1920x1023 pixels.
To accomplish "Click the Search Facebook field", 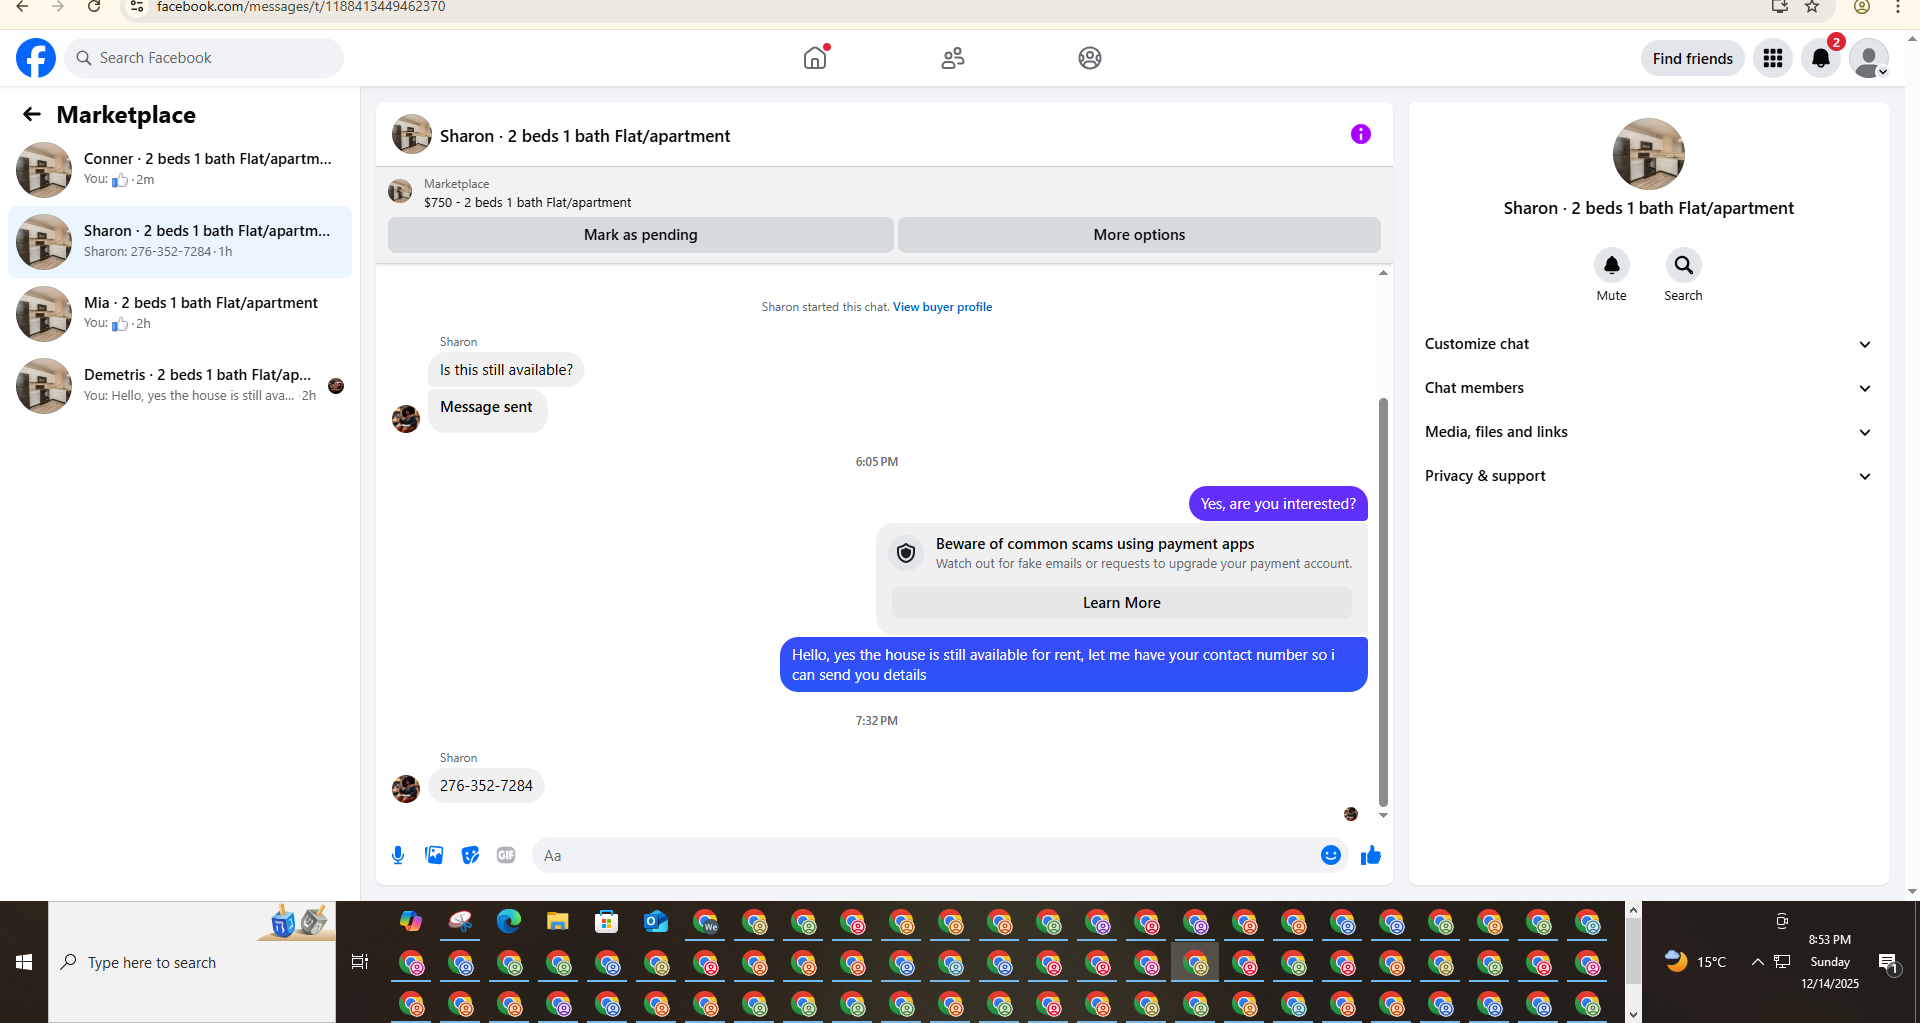I will click(204, 58).
